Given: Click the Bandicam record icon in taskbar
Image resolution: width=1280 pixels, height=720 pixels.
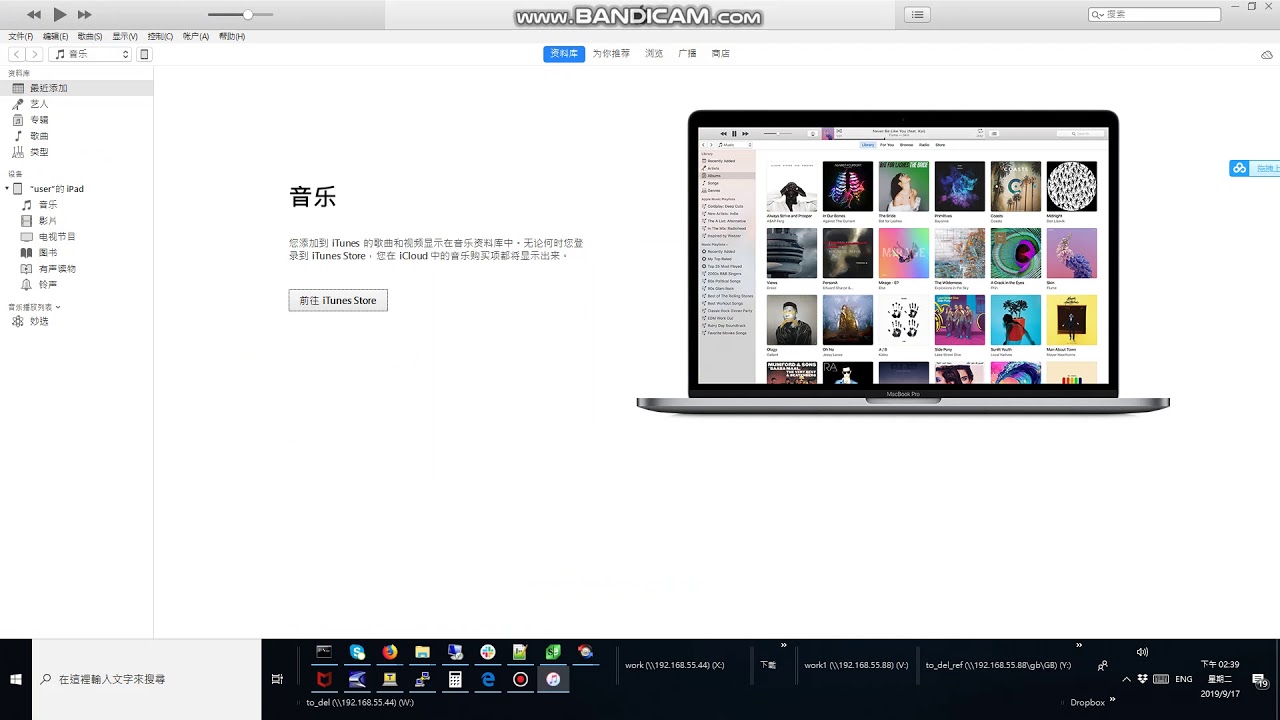Looking at the screenshot, I should [520, 679].
